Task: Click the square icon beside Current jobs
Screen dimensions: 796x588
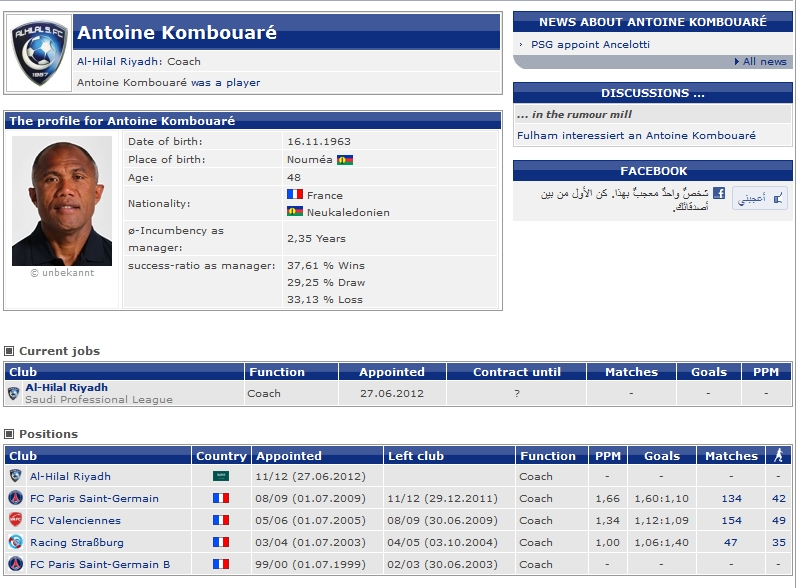Action: click(x=9, y=351)
